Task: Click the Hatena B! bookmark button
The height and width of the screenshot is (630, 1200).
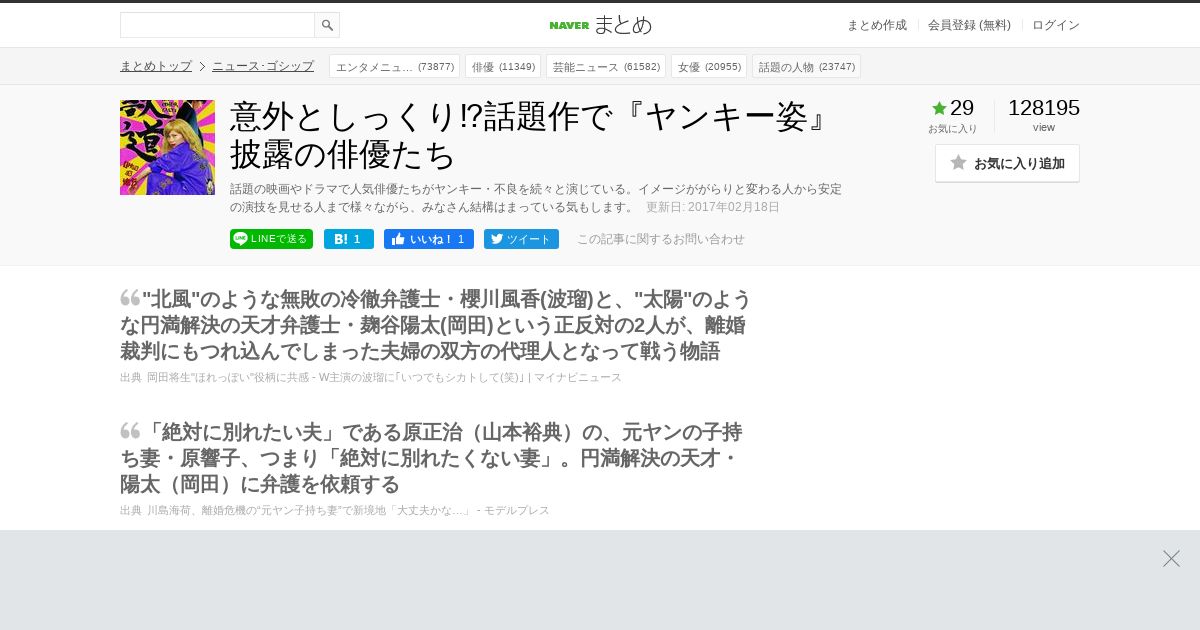Action: 349,239
